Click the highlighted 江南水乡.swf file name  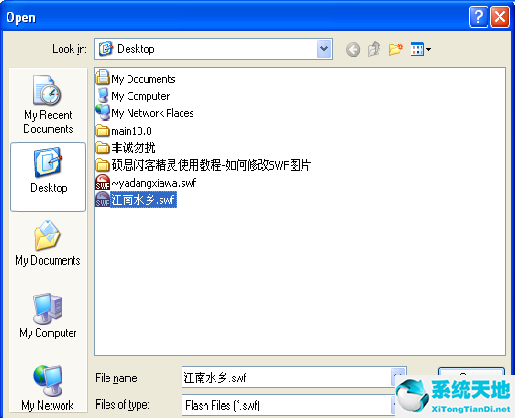point(143,200)
